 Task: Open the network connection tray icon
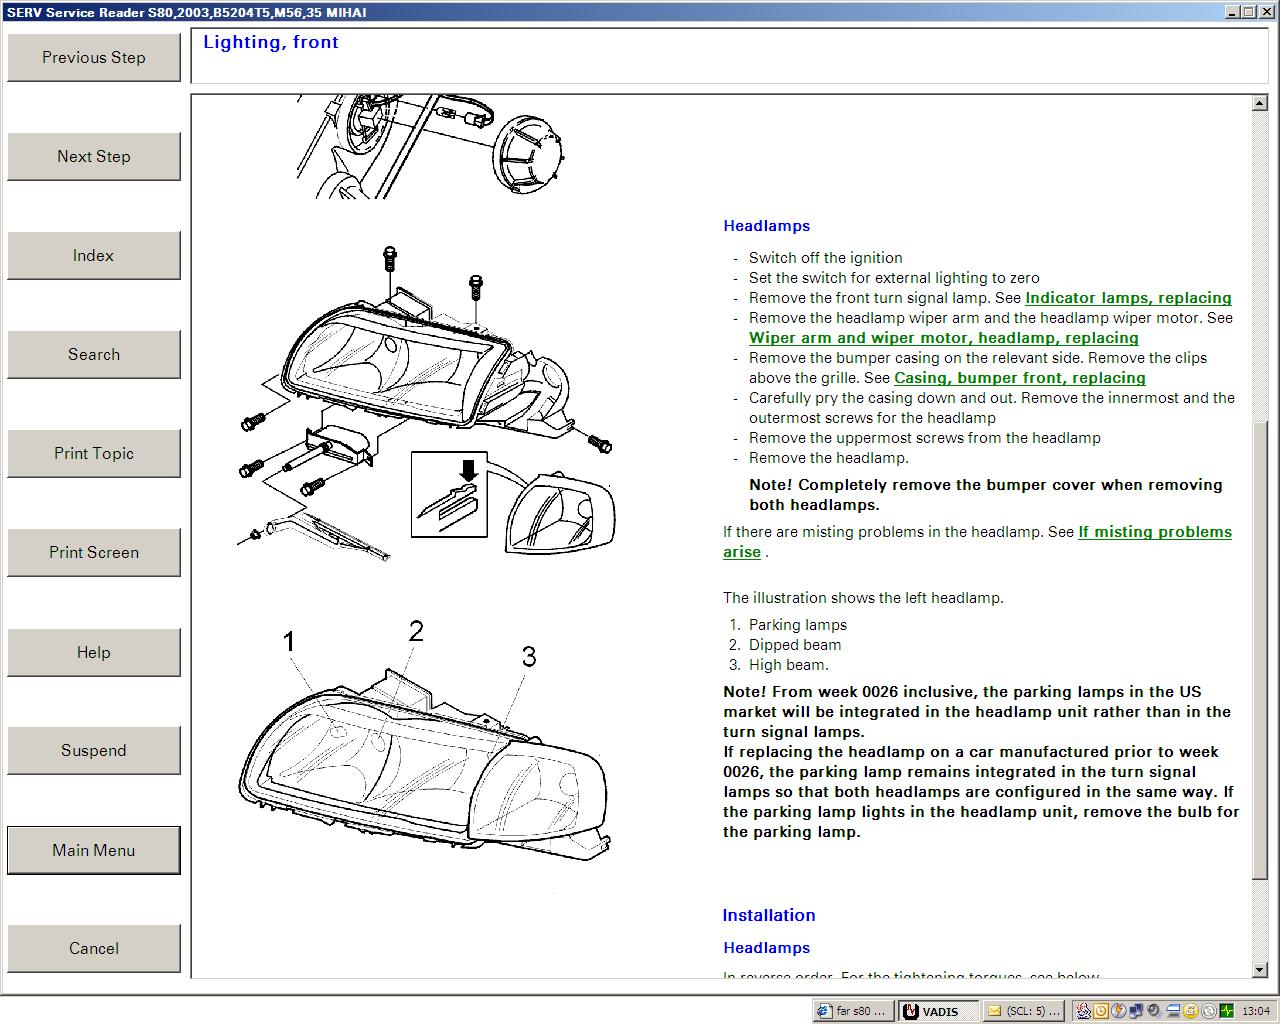tap(1136, 1011)
